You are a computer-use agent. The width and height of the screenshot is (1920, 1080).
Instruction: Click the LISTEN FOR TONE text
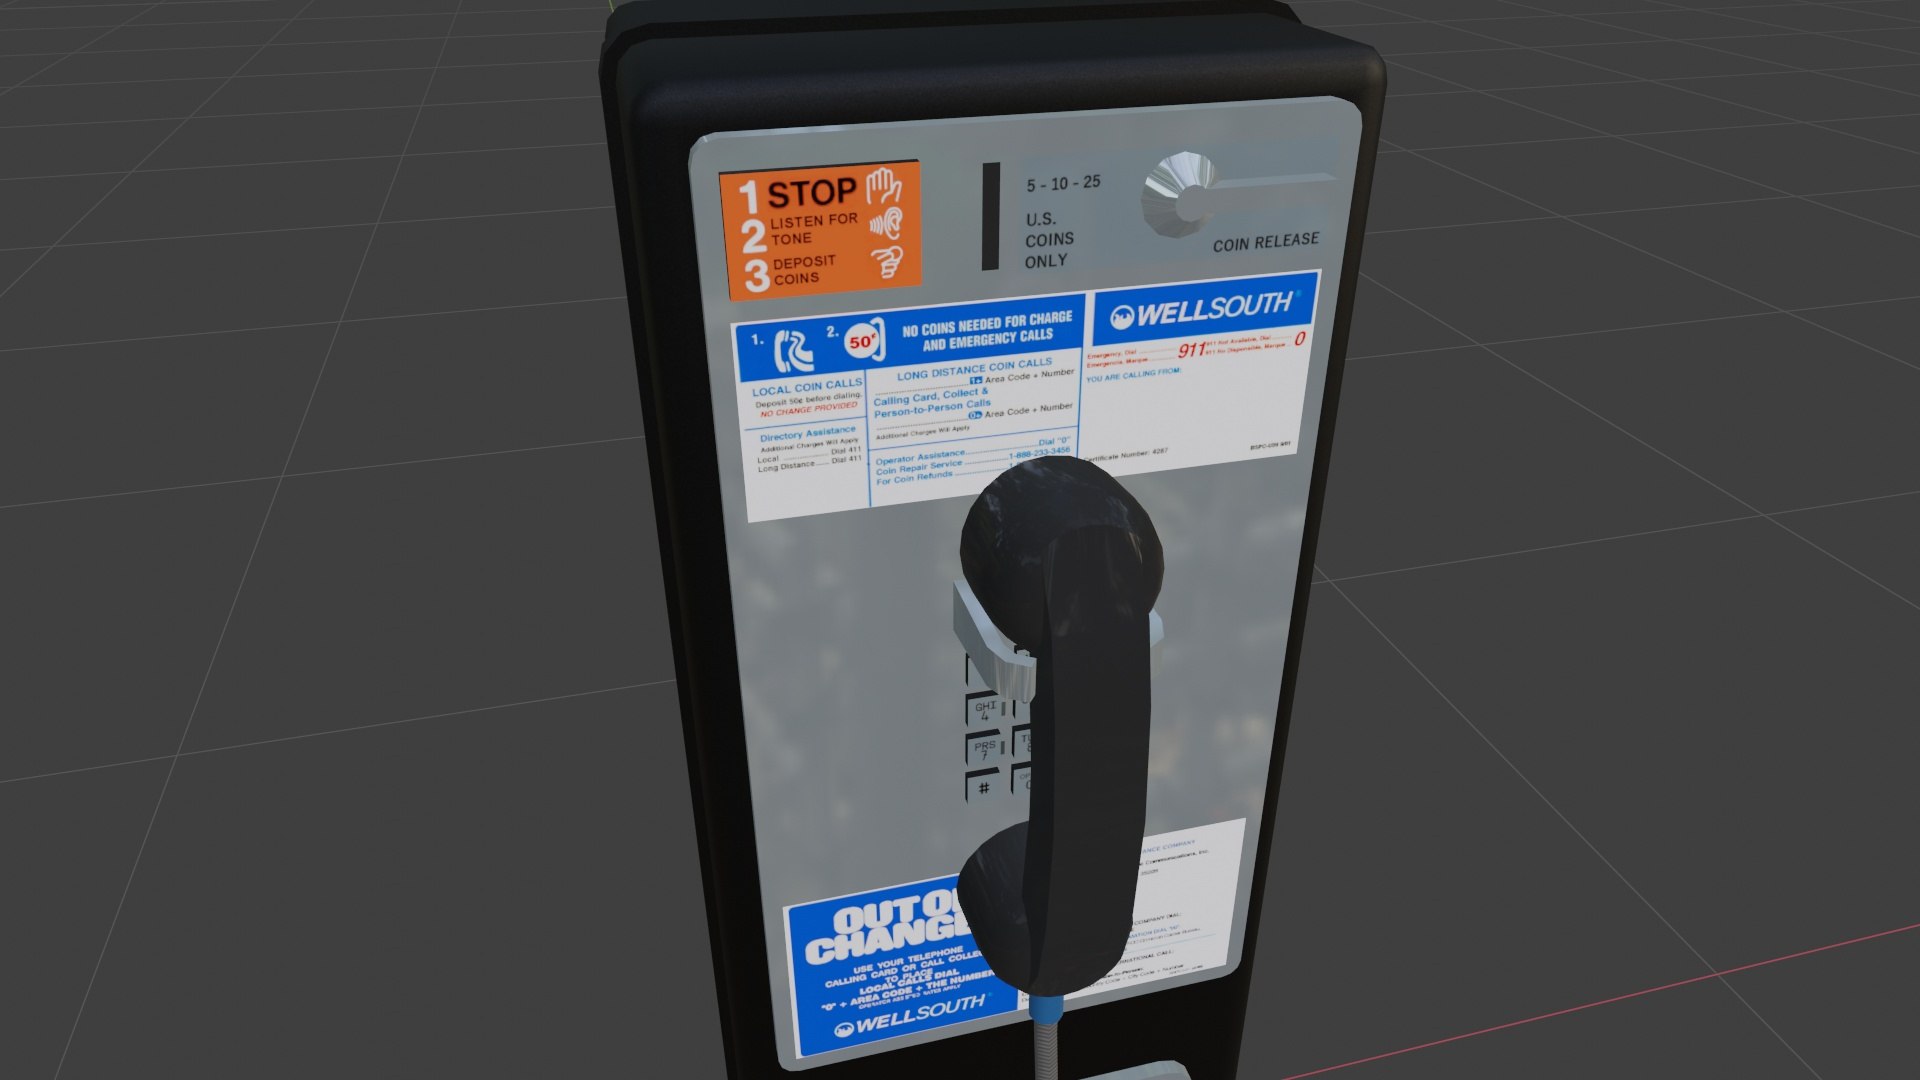(x=813, y=229)
